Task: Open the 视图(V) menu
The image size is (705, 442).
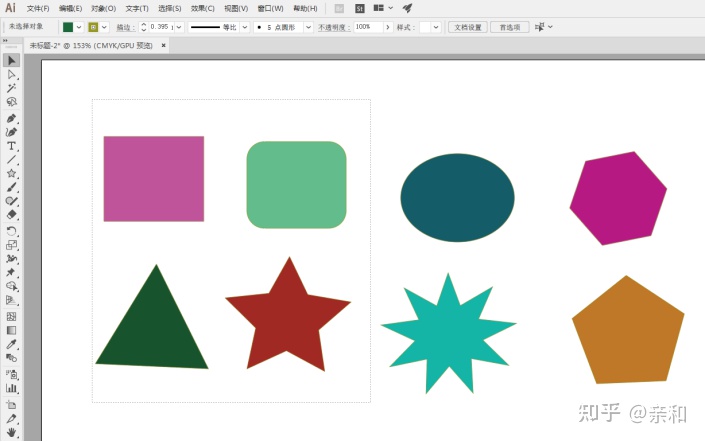Action: pyautogui.click(x=236, y=9)
